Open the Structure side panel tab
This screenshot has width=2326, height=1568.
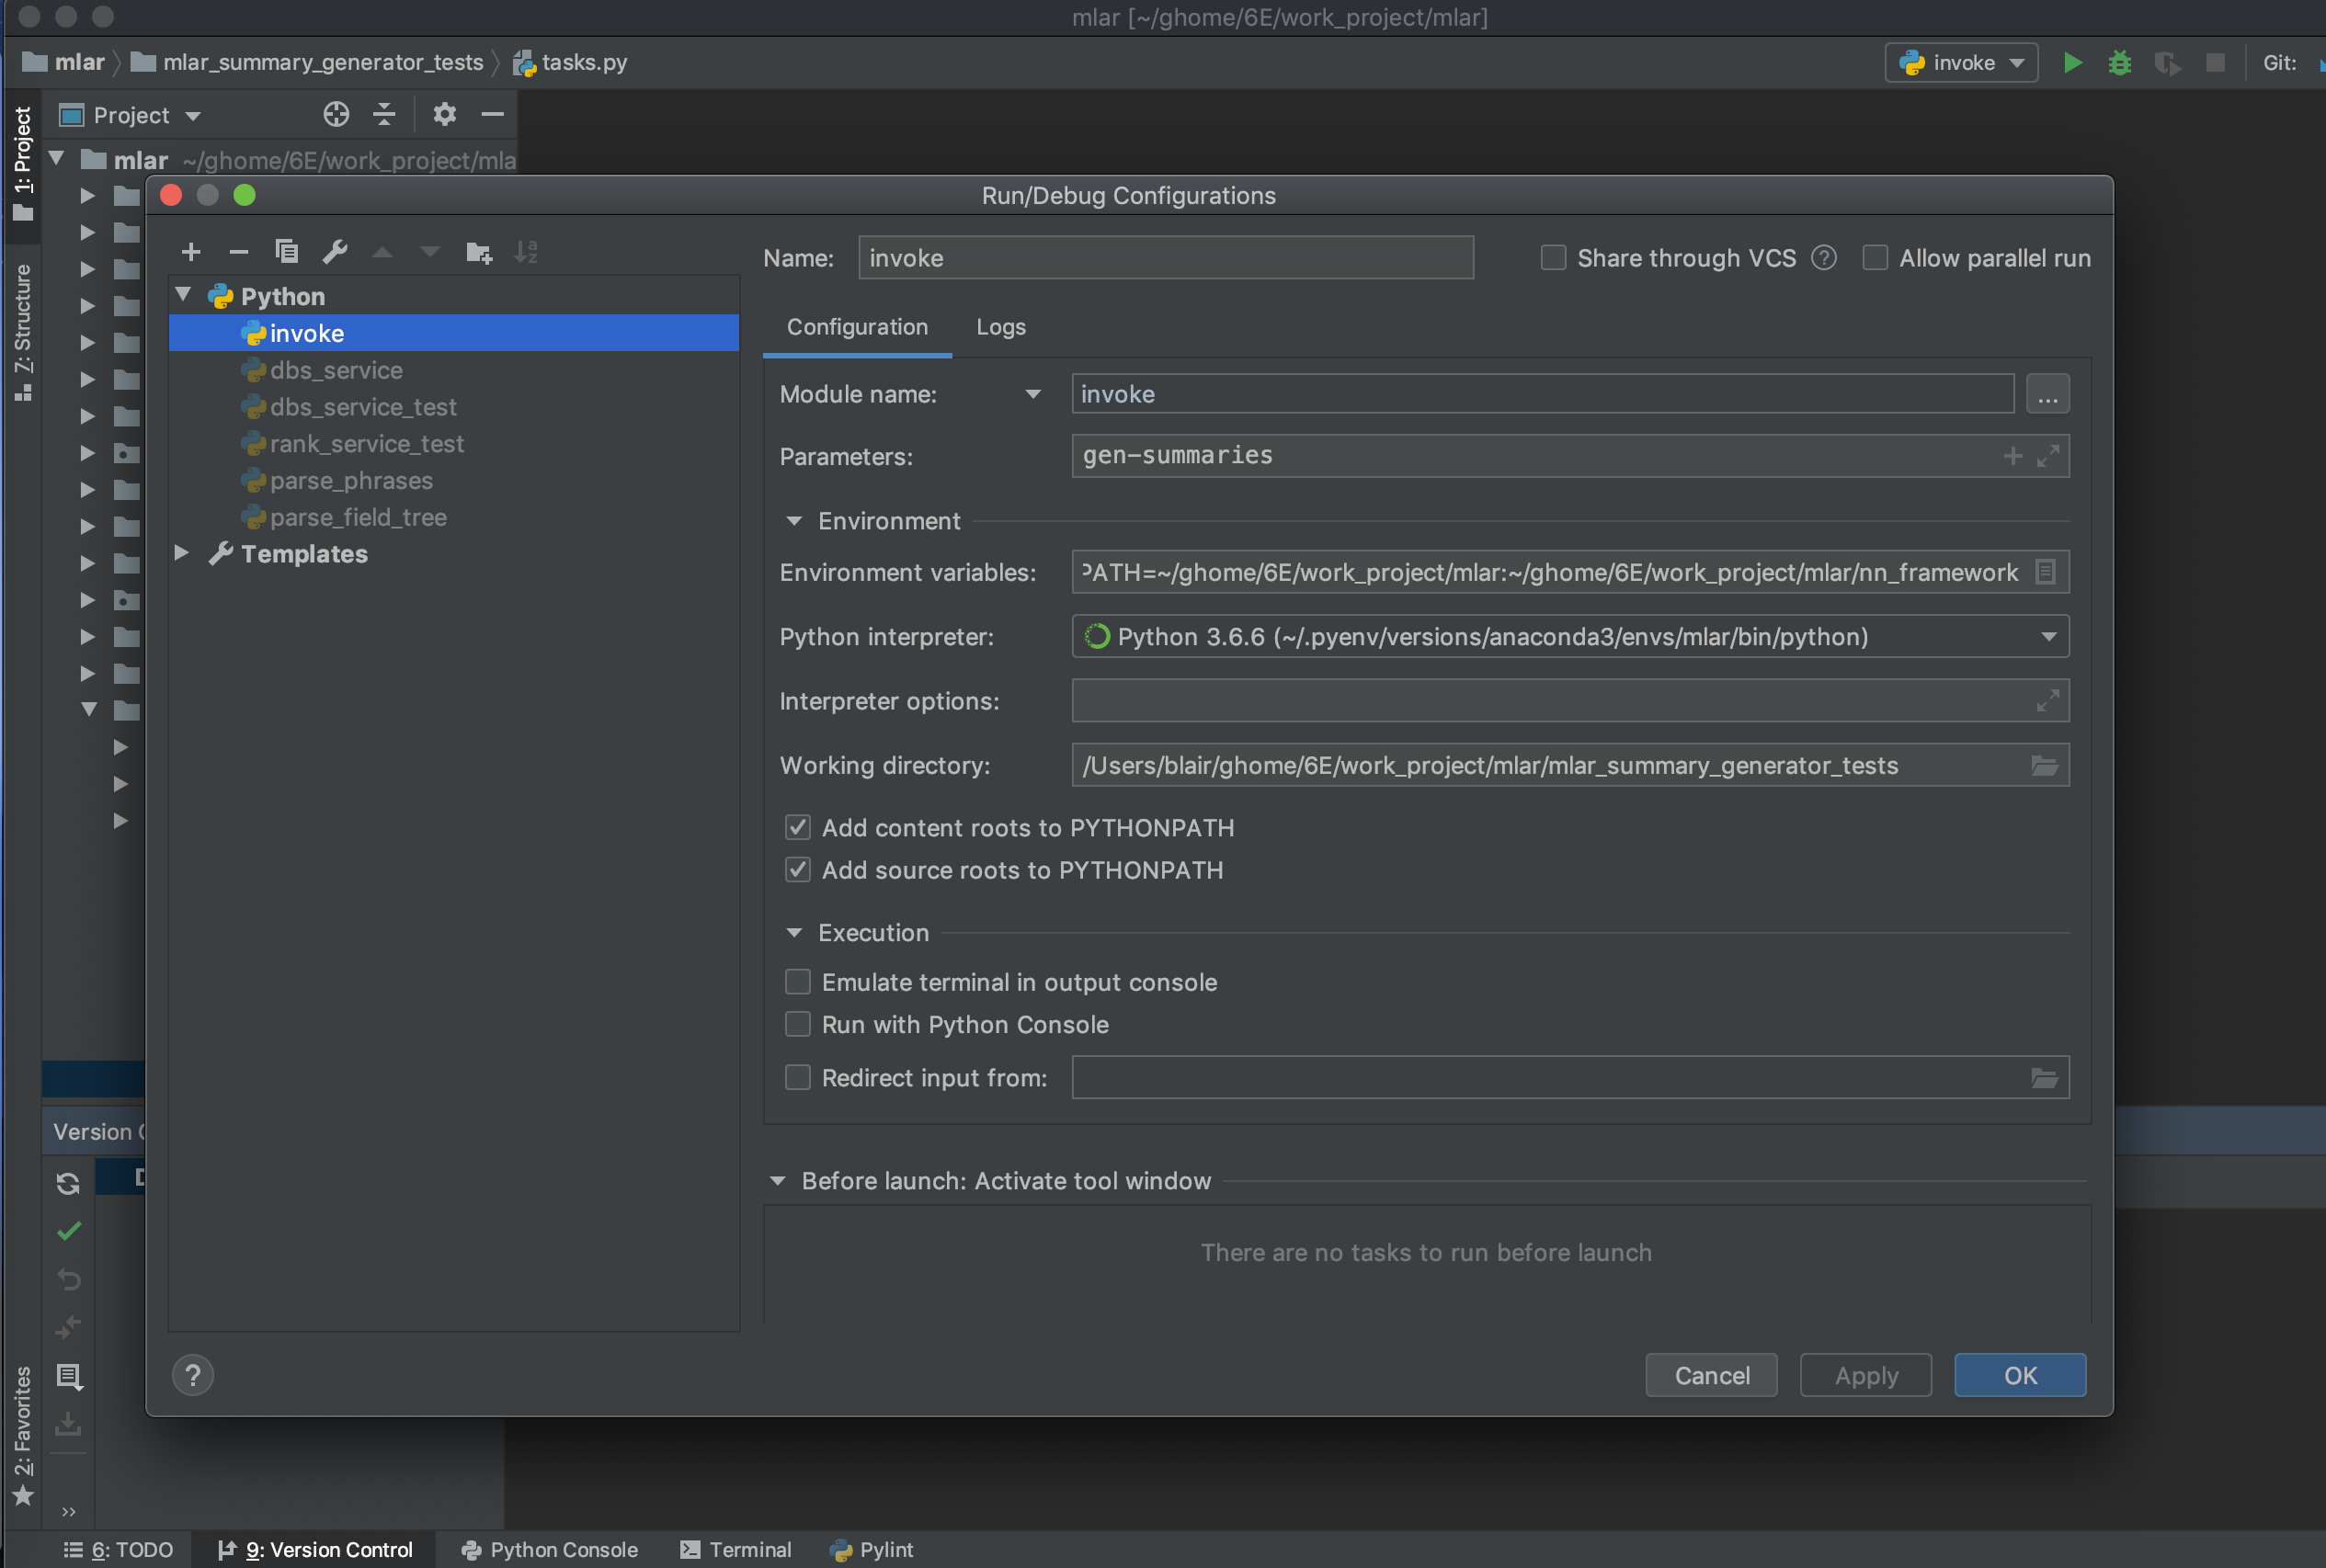(x=22, y=330)
